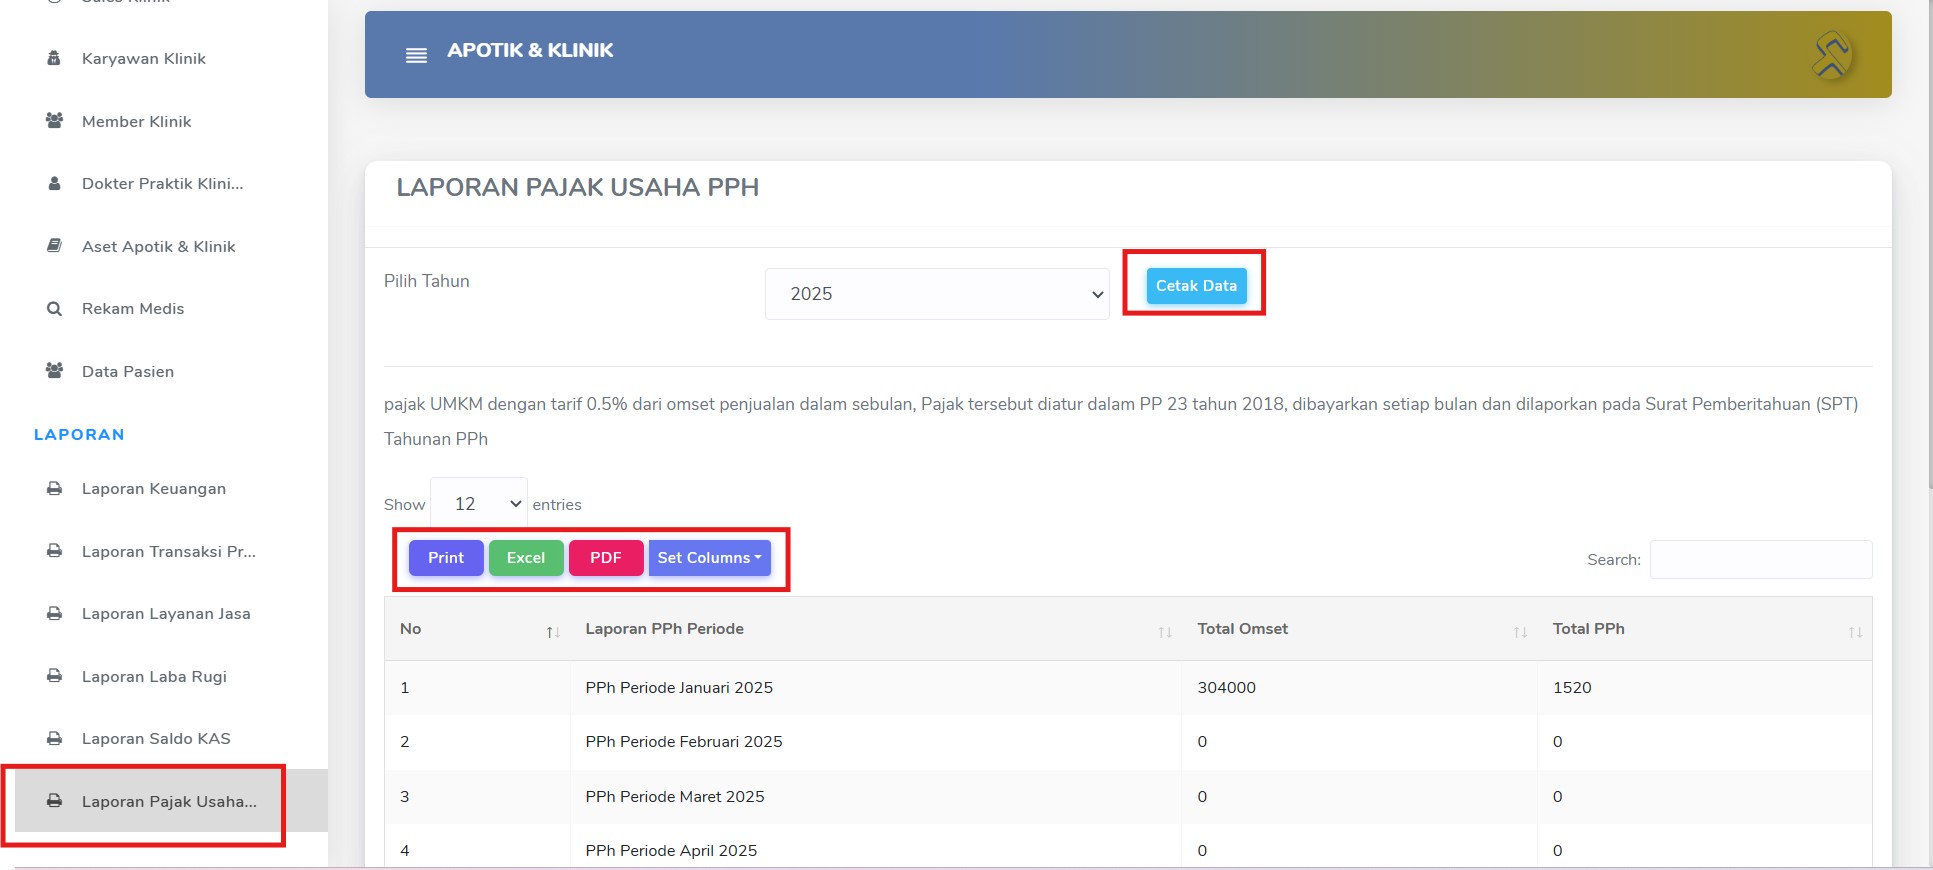The height and width of the screenshot is (870, 1933).
Task: Select Laporan Pajak Usaha sidebar entry
Action: (x=169, y=802)
